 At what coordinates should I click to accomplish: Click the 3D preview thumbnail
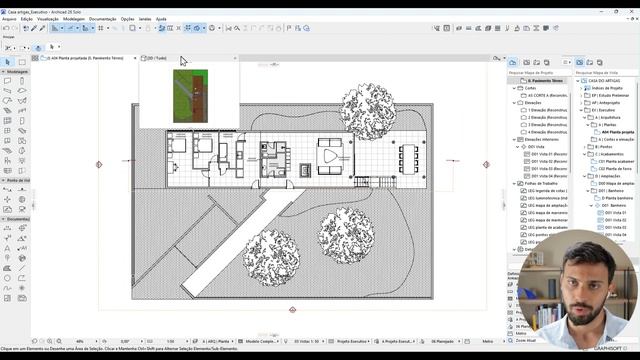tap(190, 96)
